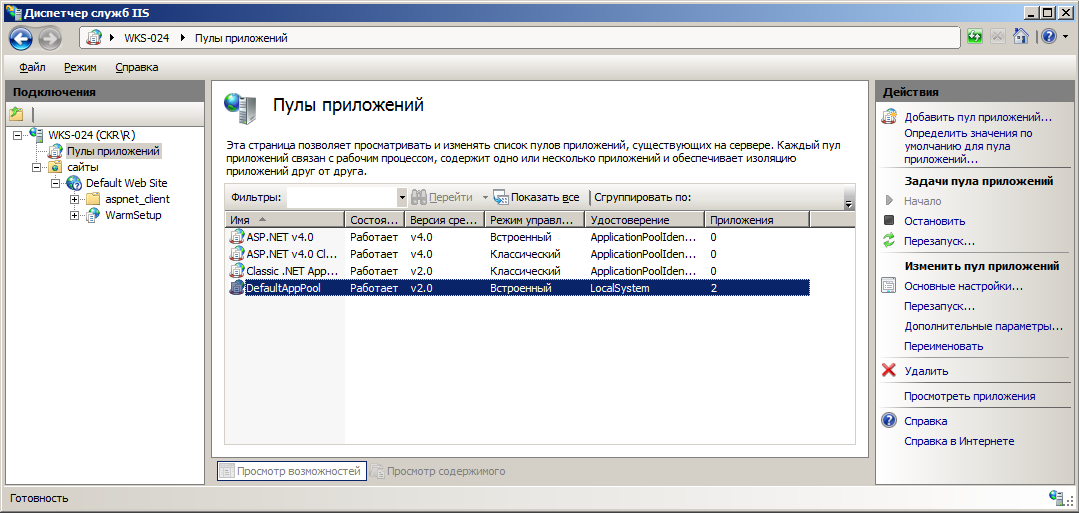
Task: Open the Справка menu in menu bar
Action: coord(137,67)
